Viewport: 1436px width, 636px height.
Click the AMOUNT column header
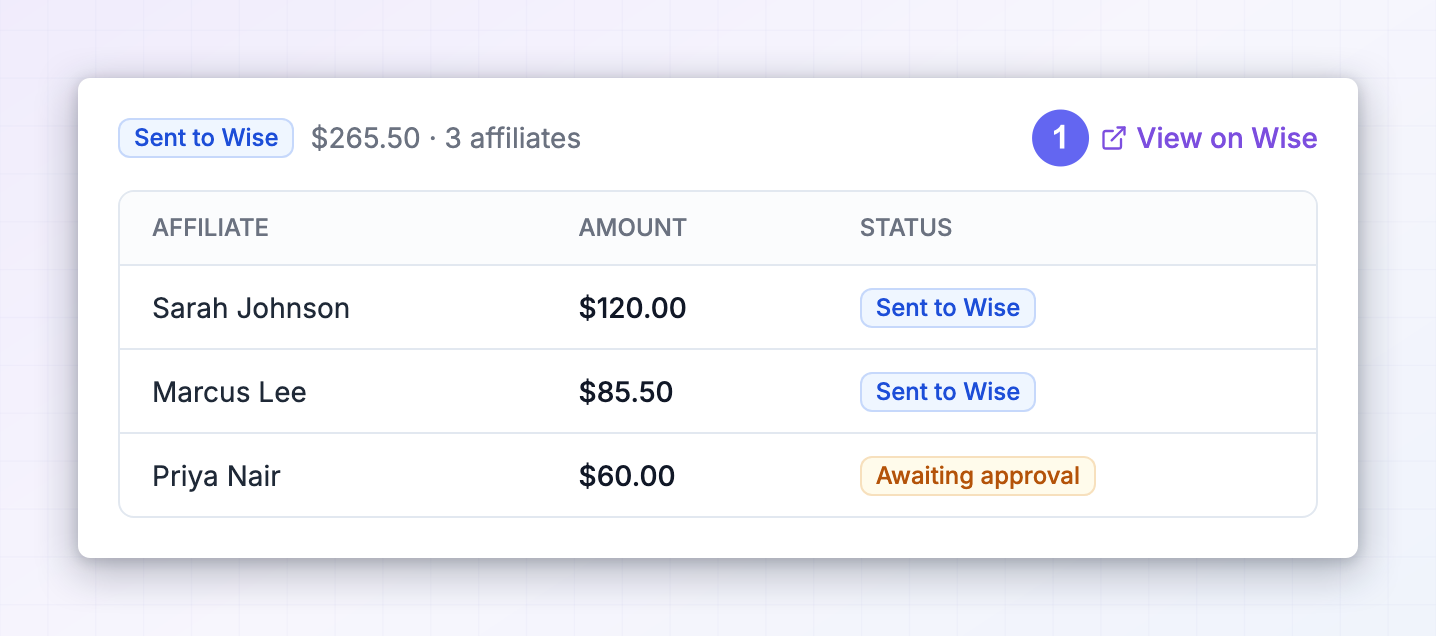pyautogui.click(x=633, y=228)
